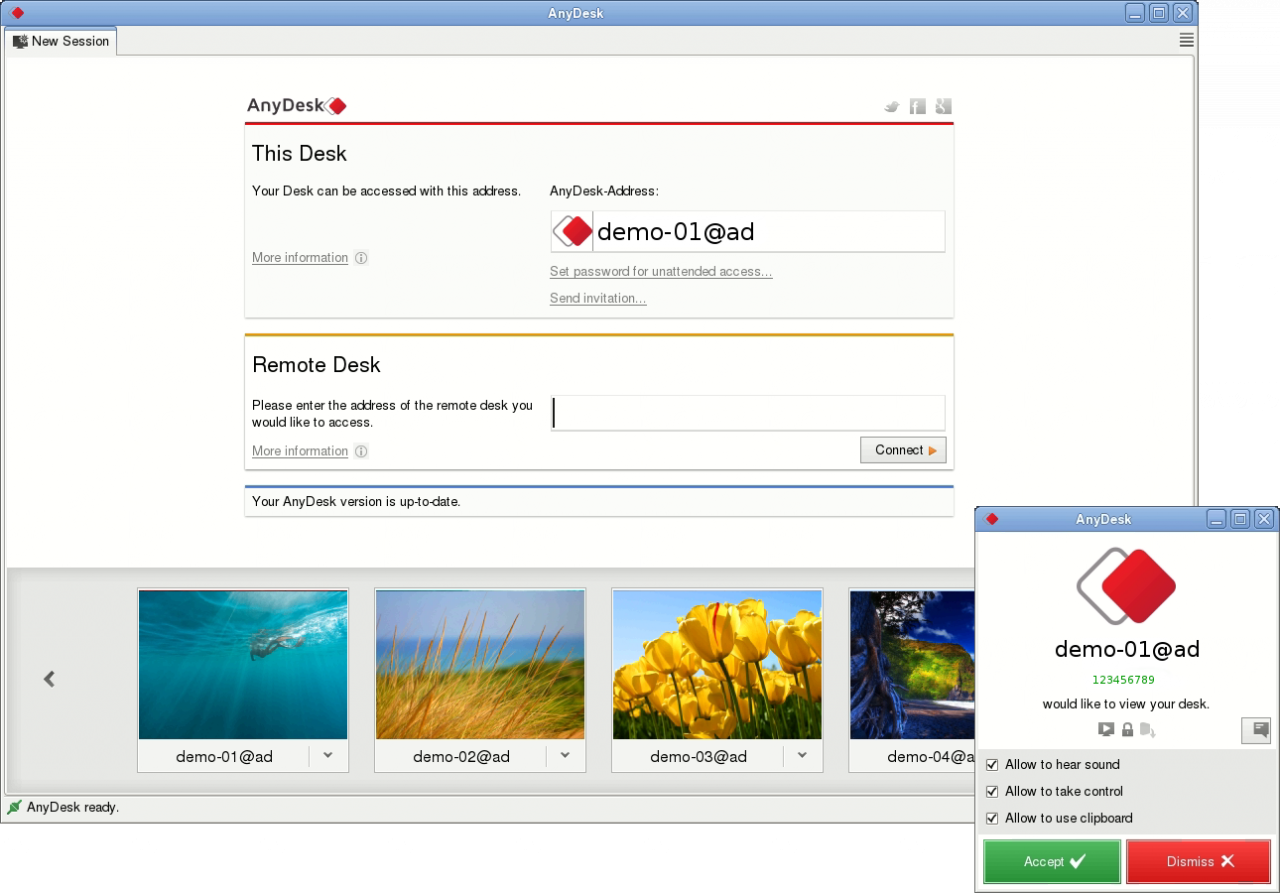Focus the remote desk address input field

(x=748, y=413)
